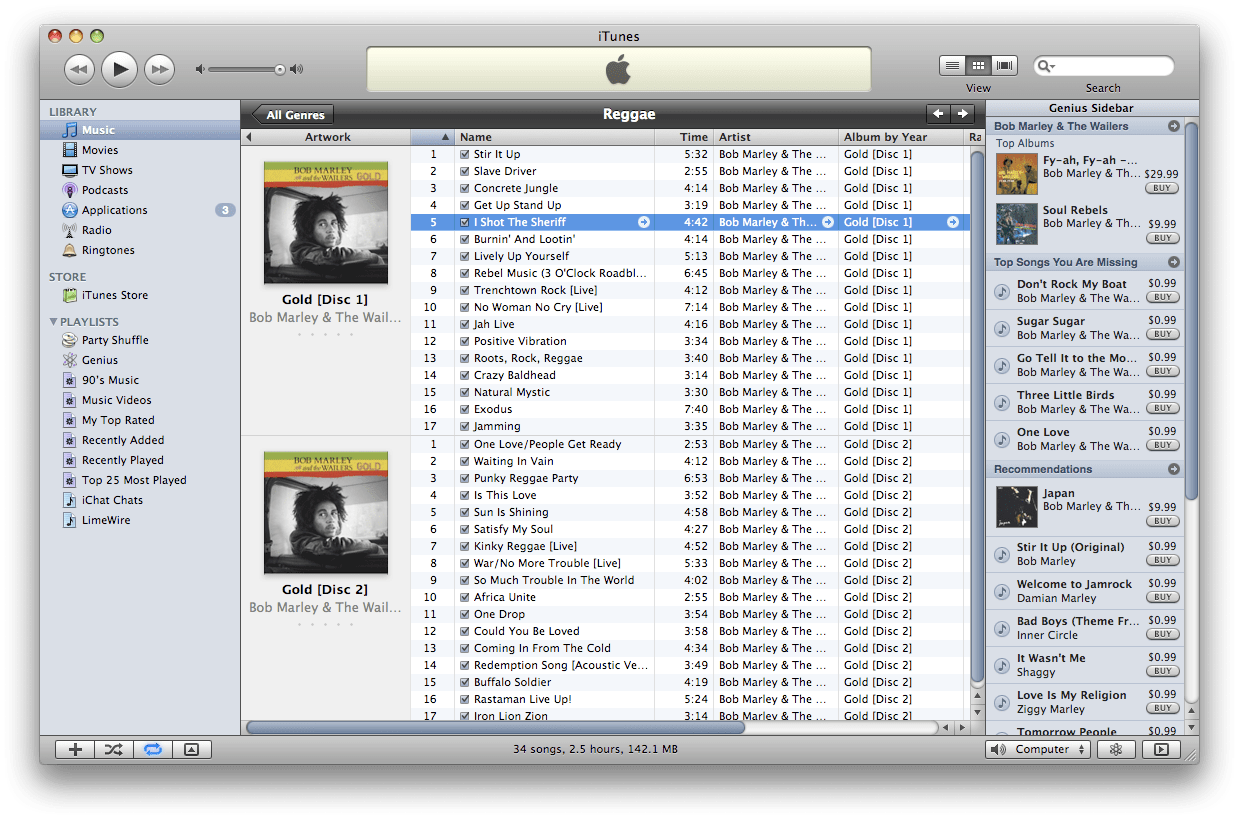This screenshot has height=819, width=1239.
Task: Show or hide album artwork pane
Action: [x=191, y=749]
